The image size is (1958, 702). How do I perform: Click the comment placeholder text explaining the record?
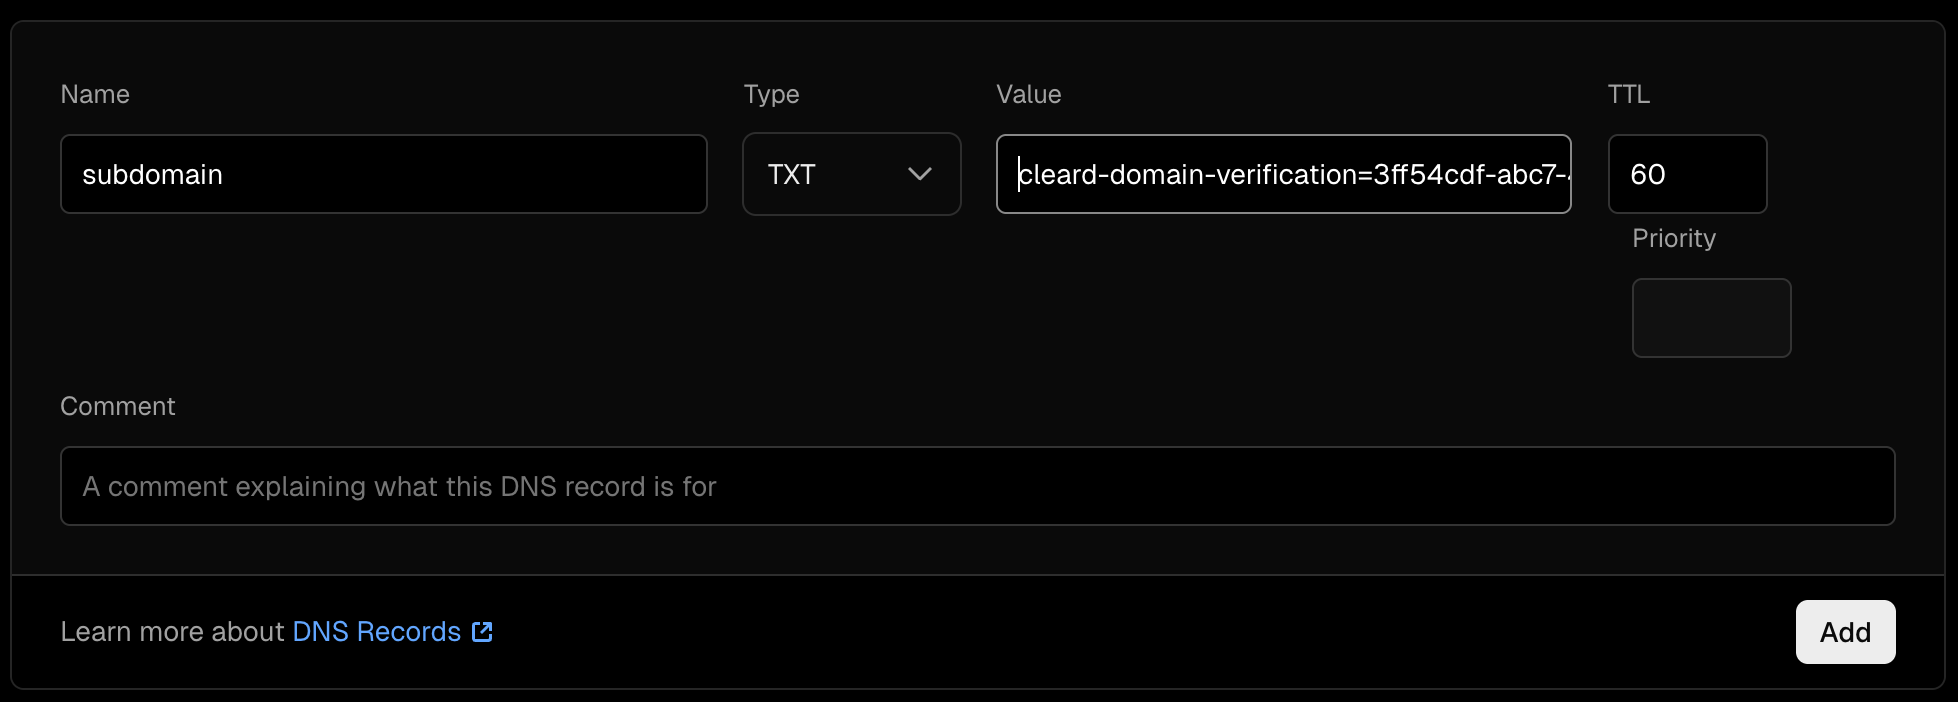click(x=398, y=486)
